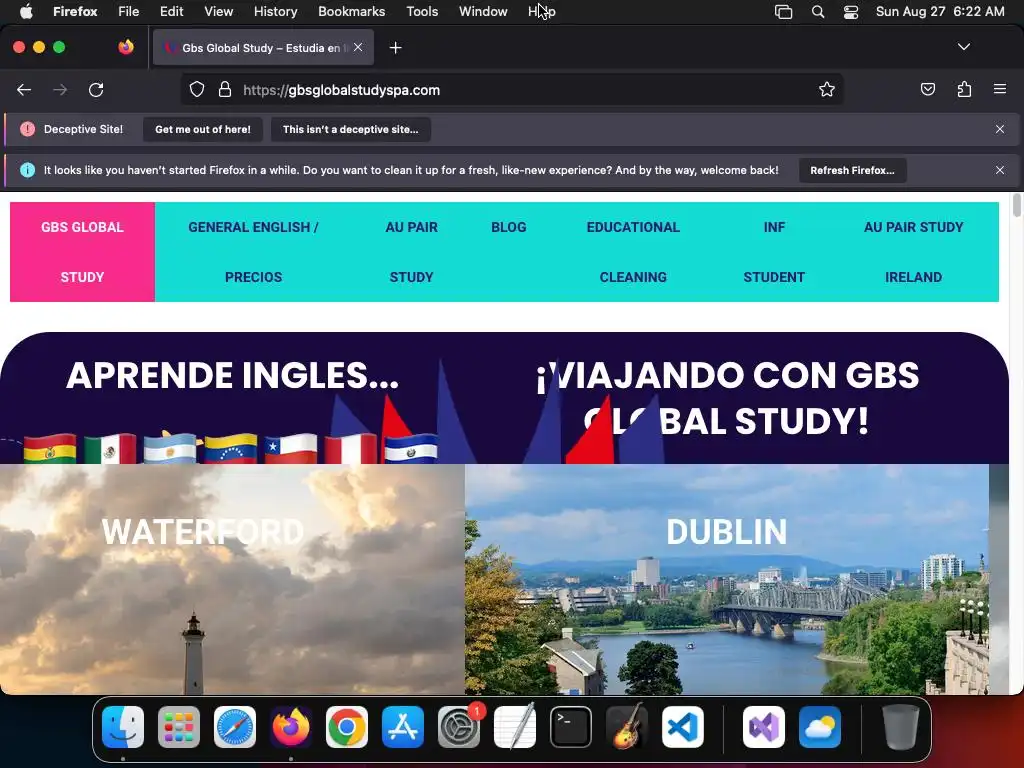The image size is (1024, 768).
Task: Open TextEdit from the Dock
Action: coord(515,727)
